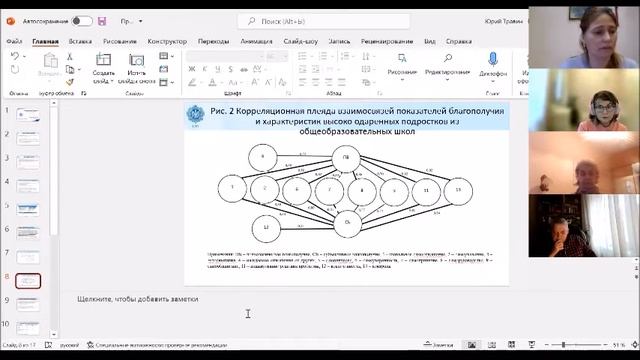Open the slide Layout dropdown
The height and width of the screenshot is (360, 640).
(x=167, y=56)
